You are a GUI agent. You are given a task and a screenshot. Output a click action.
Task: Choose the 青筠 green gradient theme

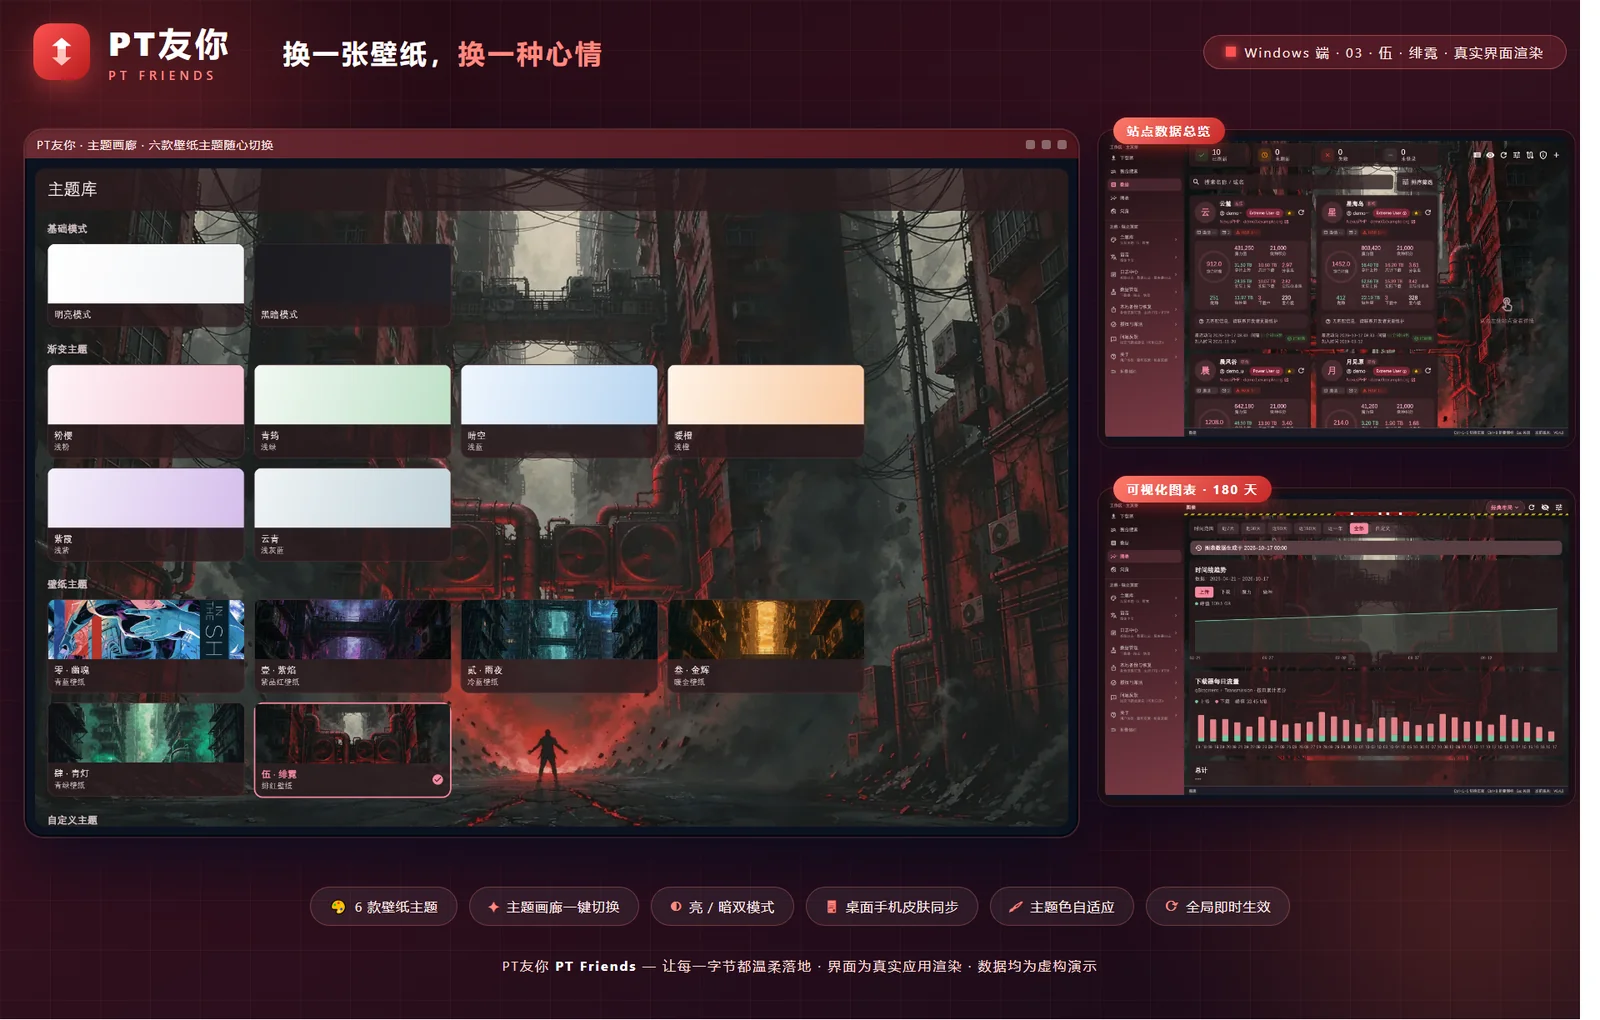pos(352,411)
